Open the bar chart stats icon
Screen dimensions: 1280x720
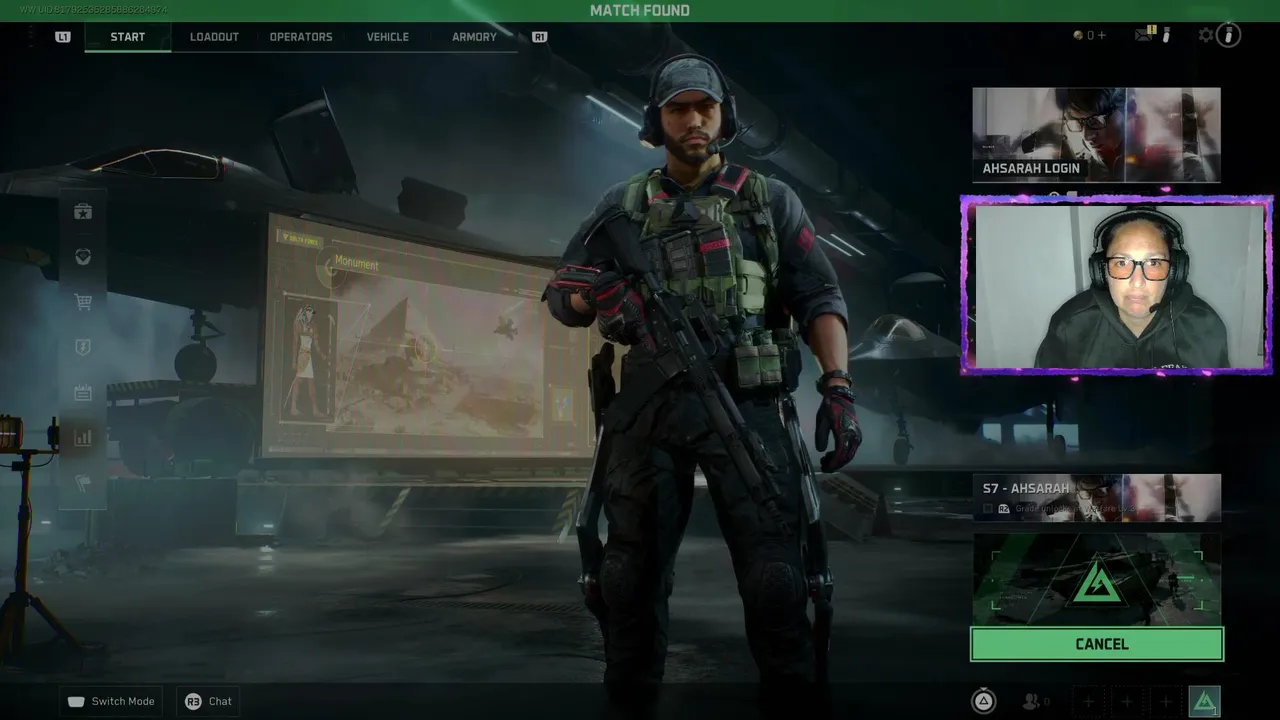[83, 437]
